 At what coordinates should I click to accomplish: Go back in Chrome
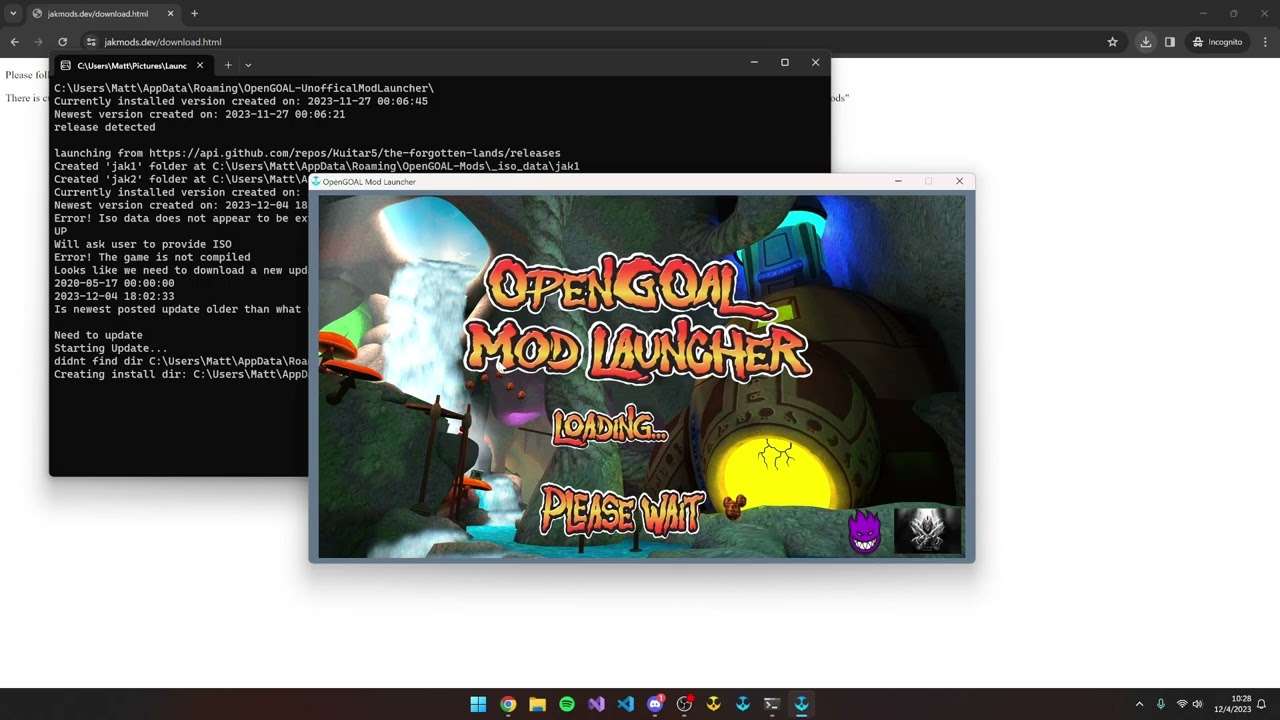coord(14,42)
